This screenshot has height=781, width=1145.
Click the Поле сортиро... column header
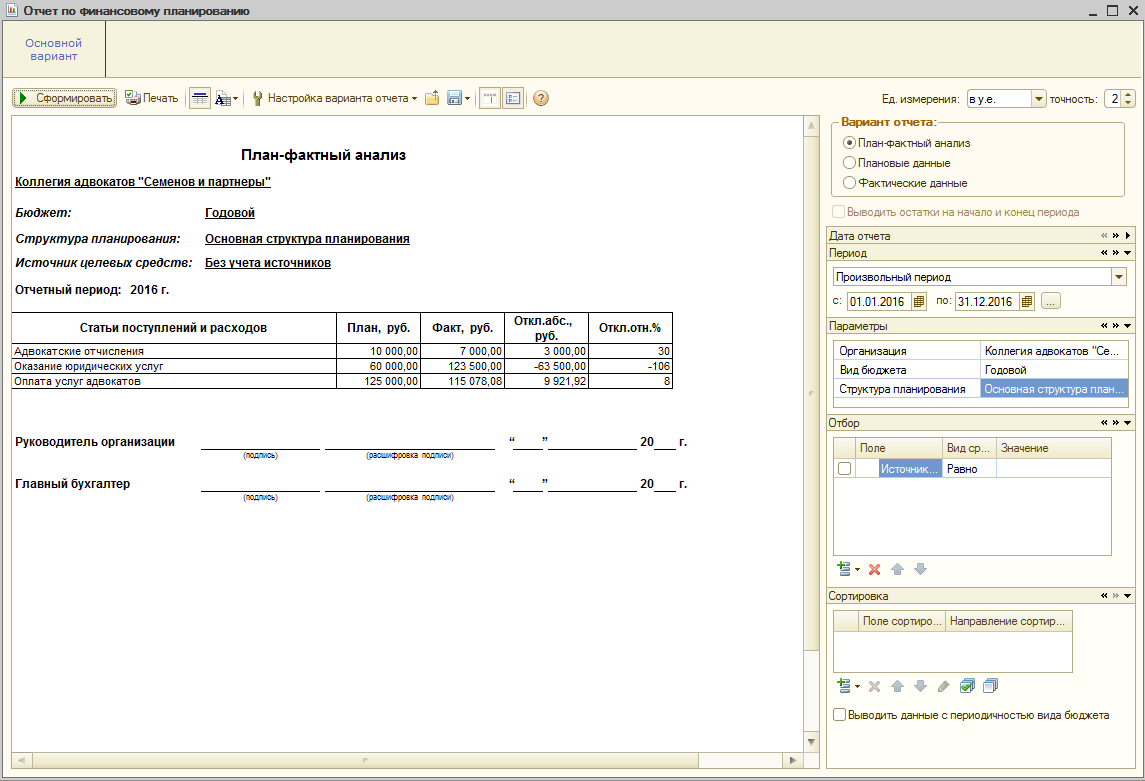(902, 621)
